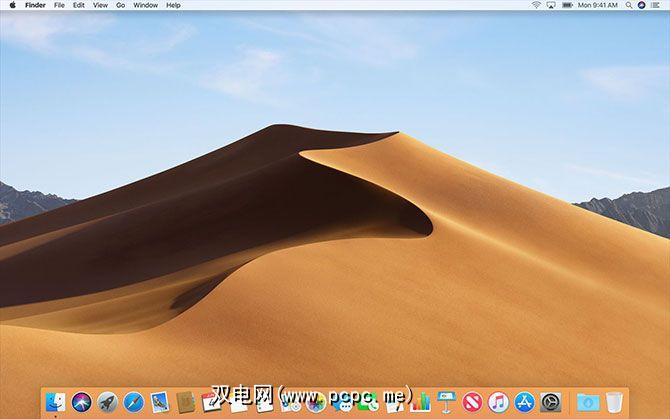Open Calendar icon in Dock
This screenshot has height=419, width=670.
click(x=212, y=402)
